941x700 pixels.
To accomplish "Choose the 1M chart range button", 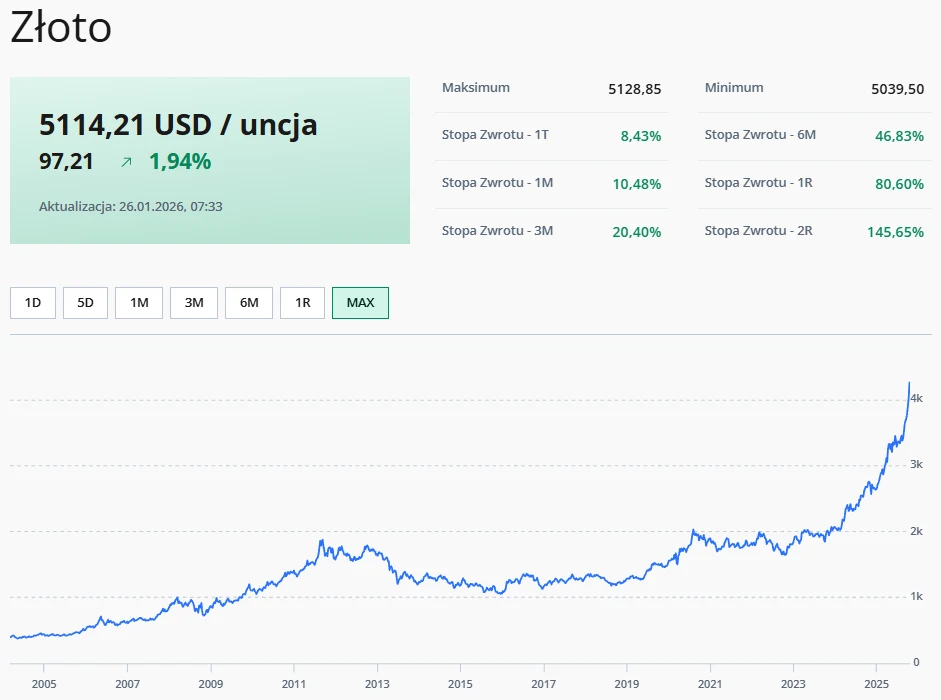I will click(139, 303).
